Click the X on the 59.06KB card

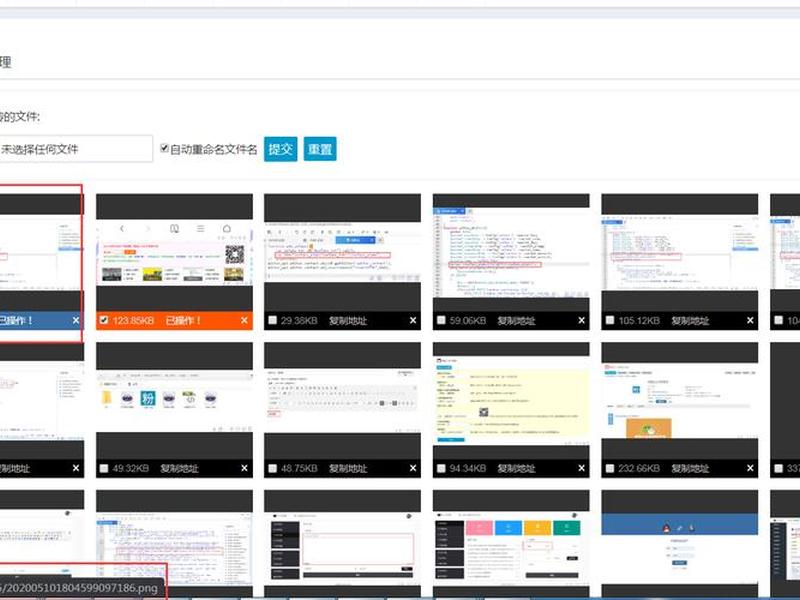[x=581, y=320]
